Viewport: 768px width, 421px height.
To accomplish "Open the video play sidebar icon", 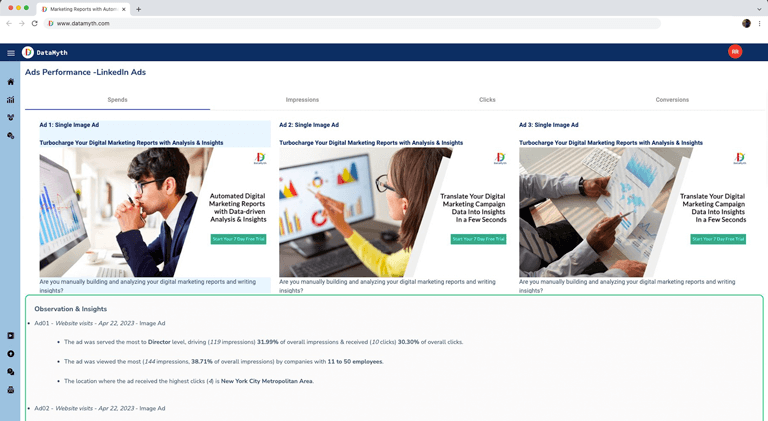I will click(10, 336).
